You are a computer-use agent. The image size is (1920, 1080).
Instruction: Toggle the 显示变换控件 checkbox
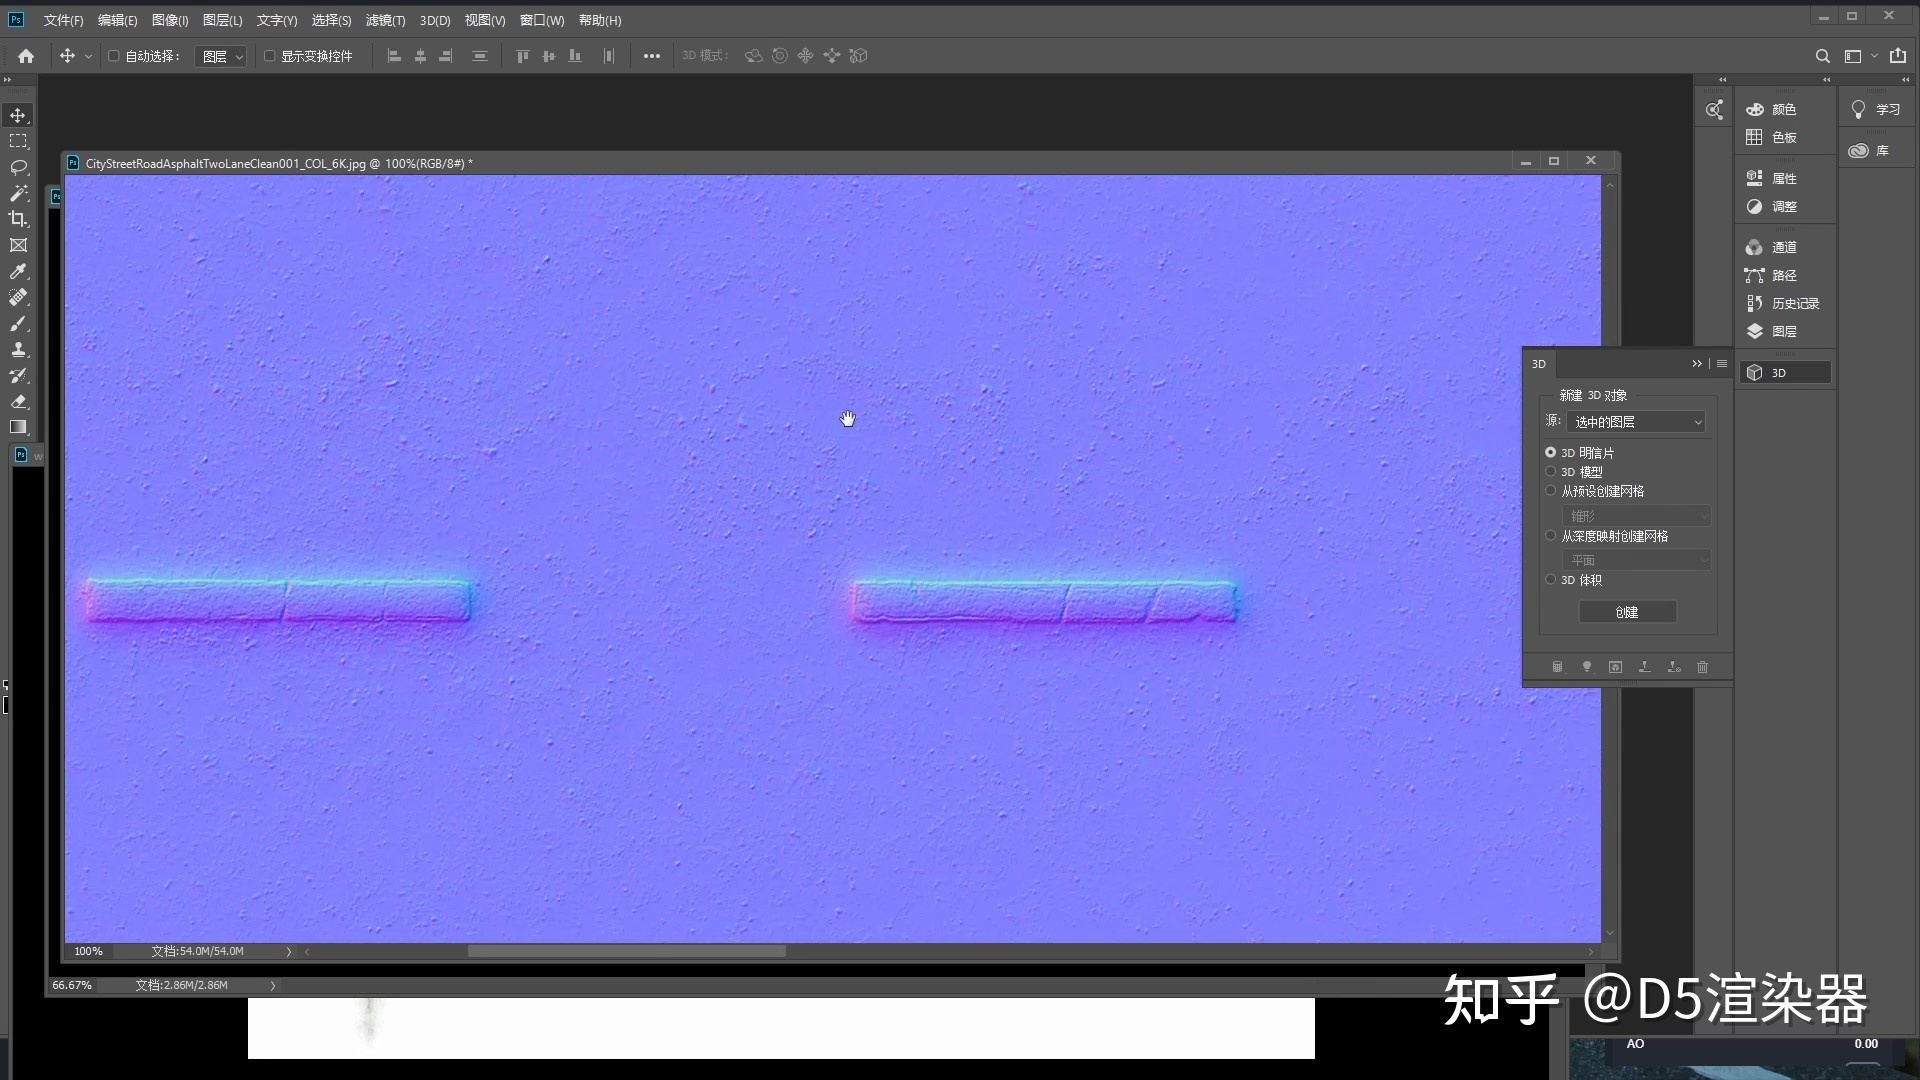pyautogui.click(x=269, y=56)
